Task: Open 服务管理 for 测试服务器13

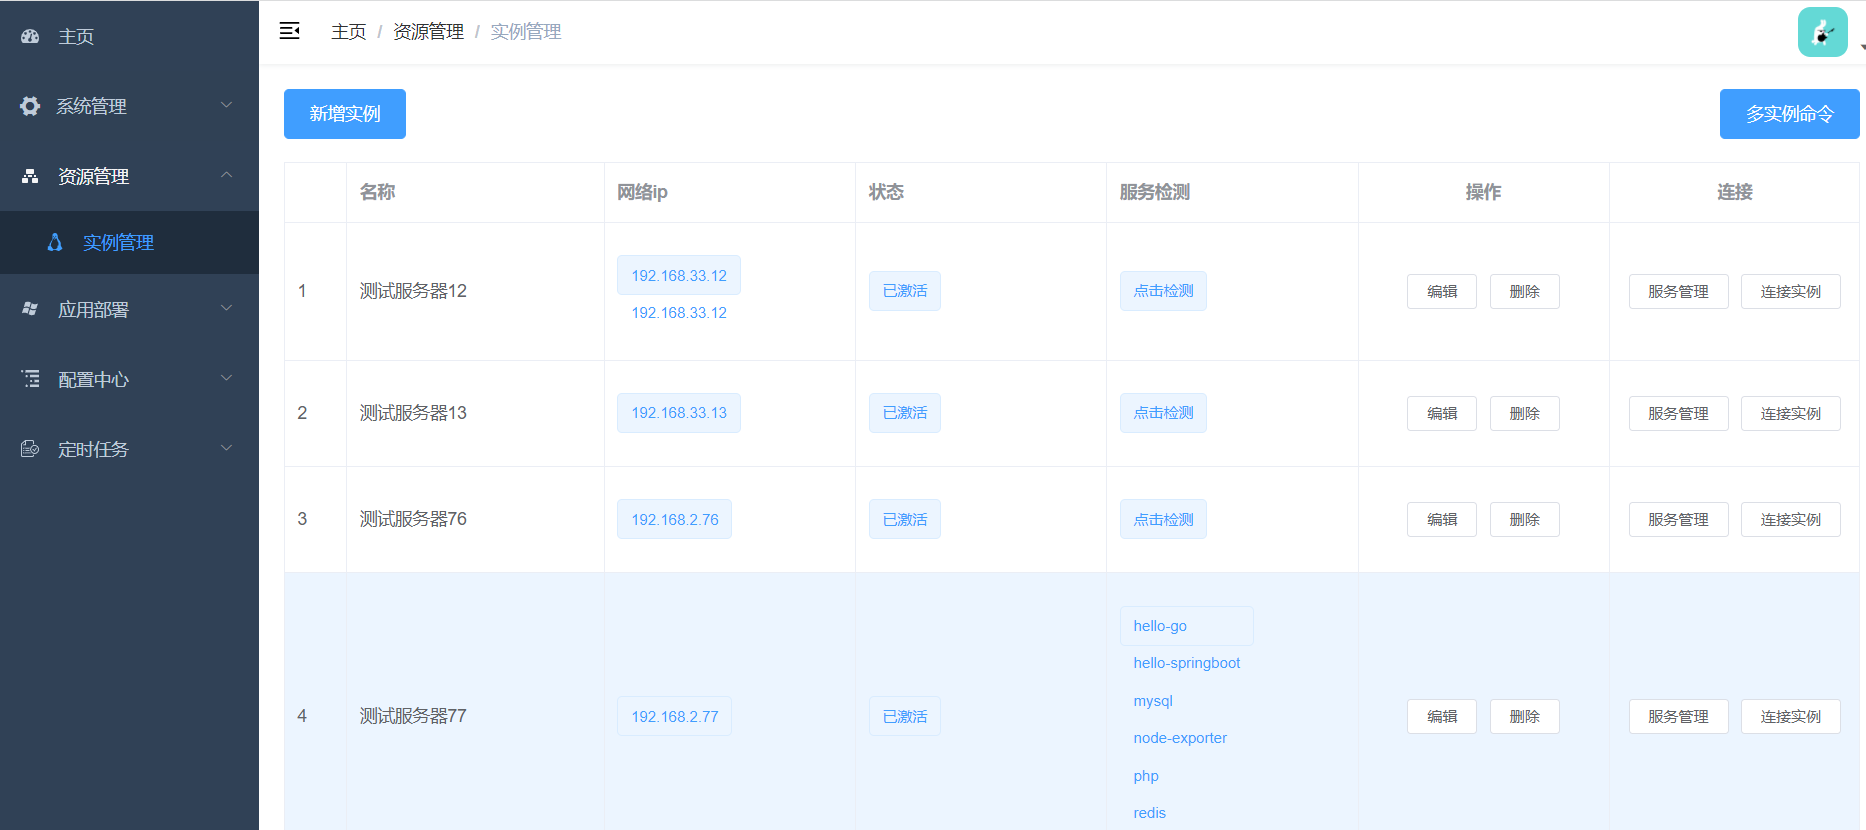Action: click(x=1678, y=414)
